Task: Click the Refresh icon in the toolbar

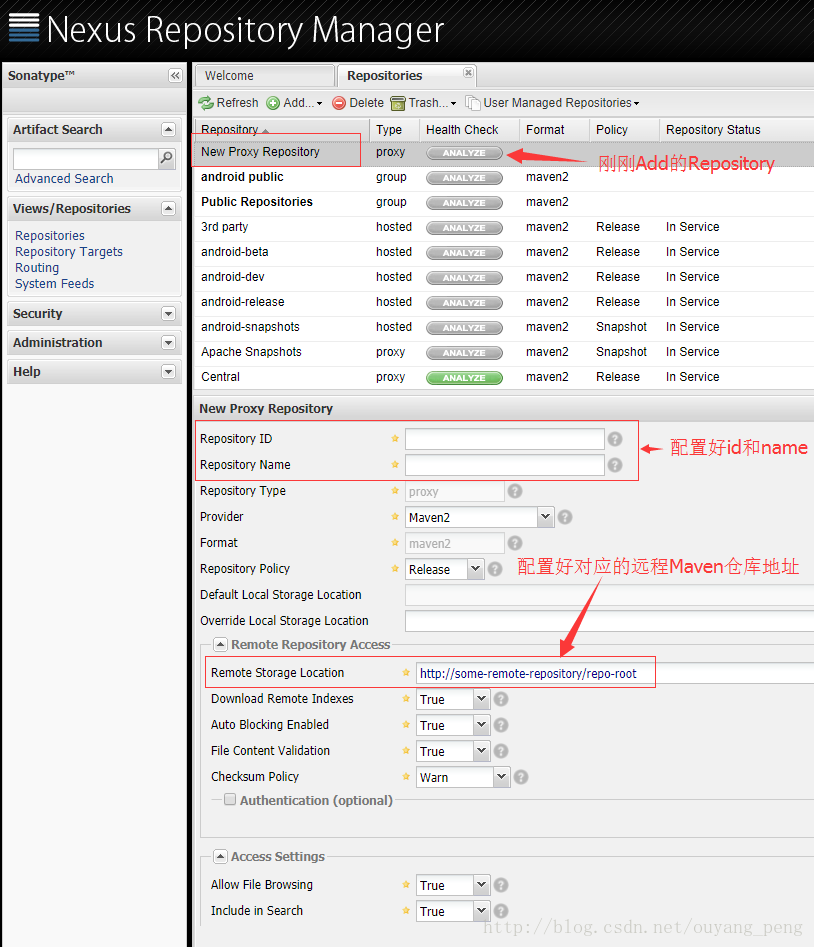Action: tap(206, 103)
